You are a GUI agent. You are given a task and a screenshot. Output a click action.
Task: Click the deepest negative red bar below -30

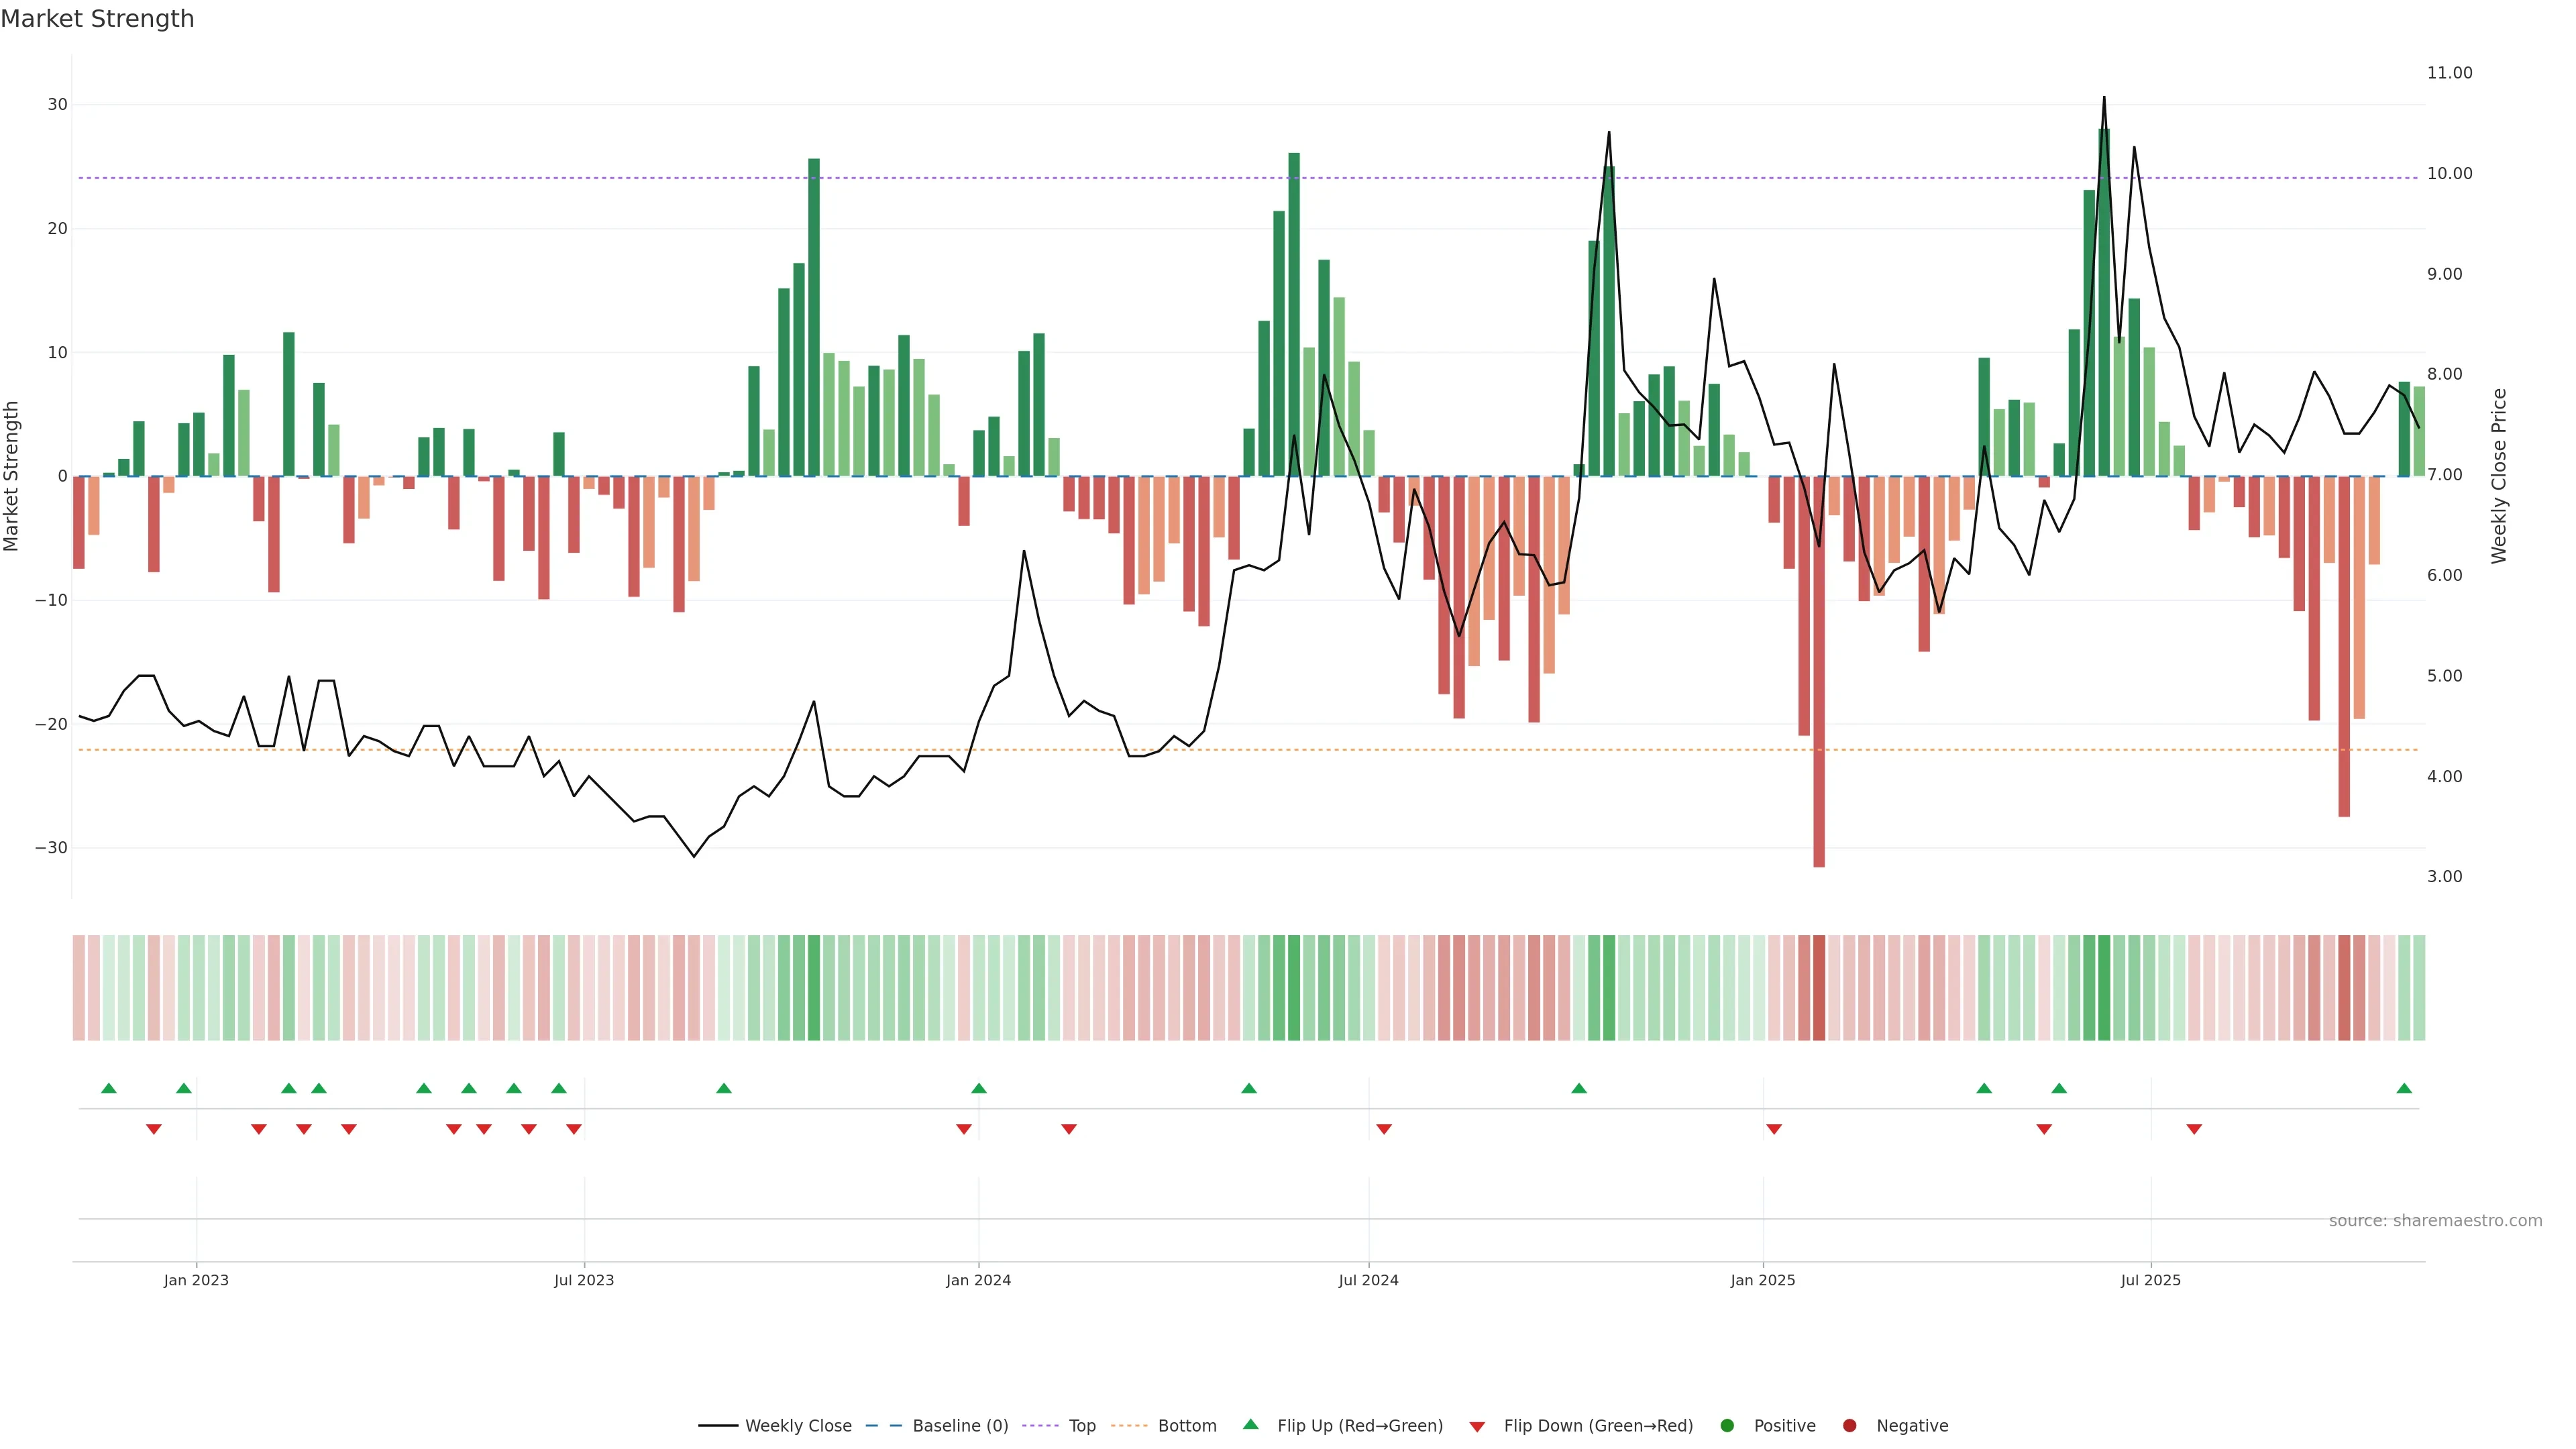[x=1819, y=700]
